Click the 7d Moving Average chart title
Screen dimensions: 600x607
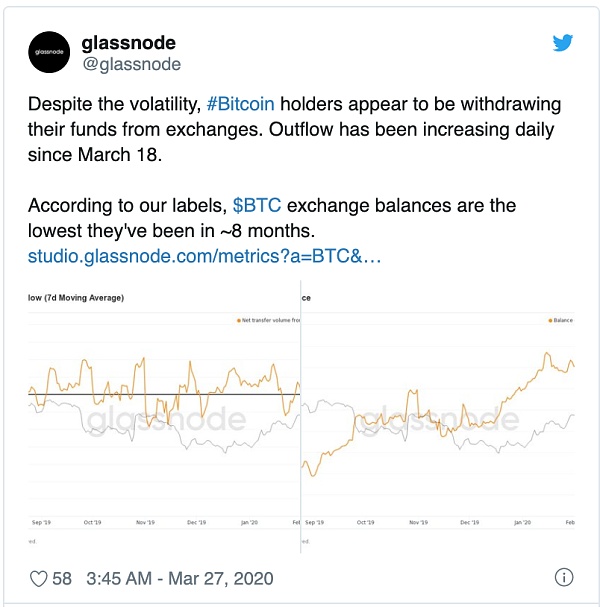pos(76,298)
